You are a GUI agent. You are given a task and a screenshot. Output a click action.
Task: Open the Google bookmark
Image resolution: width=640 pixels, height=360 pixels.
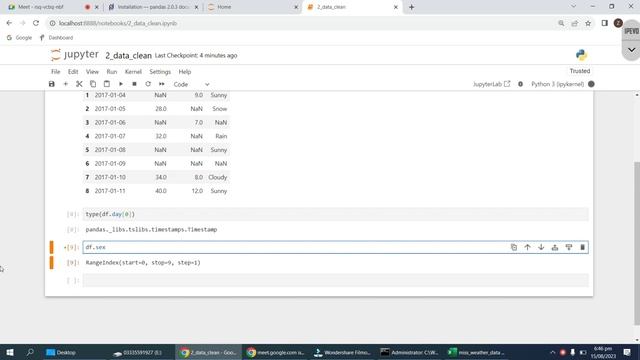19,38
